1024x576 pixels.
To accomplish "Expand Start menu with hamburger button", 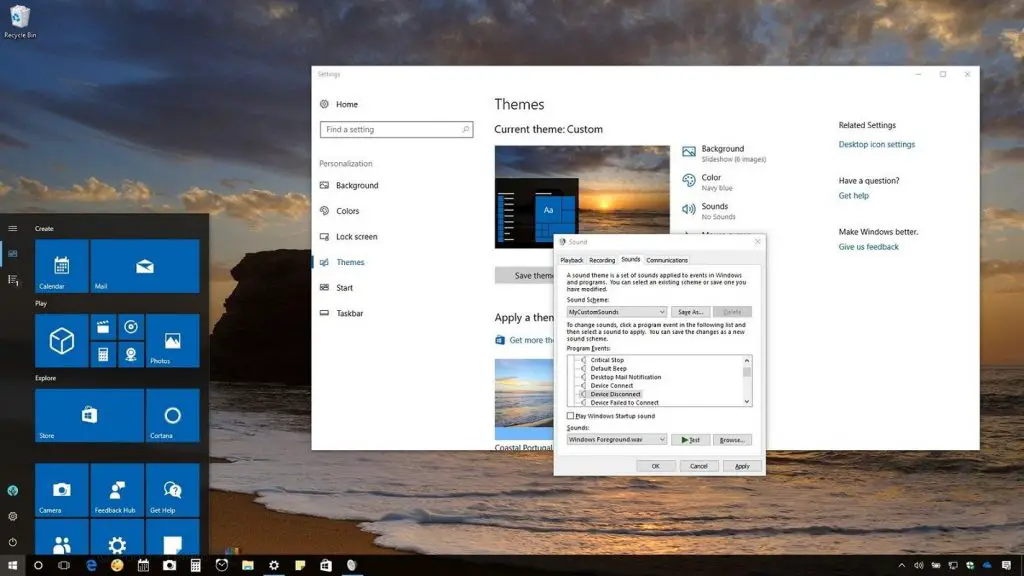I will point(13,228).
